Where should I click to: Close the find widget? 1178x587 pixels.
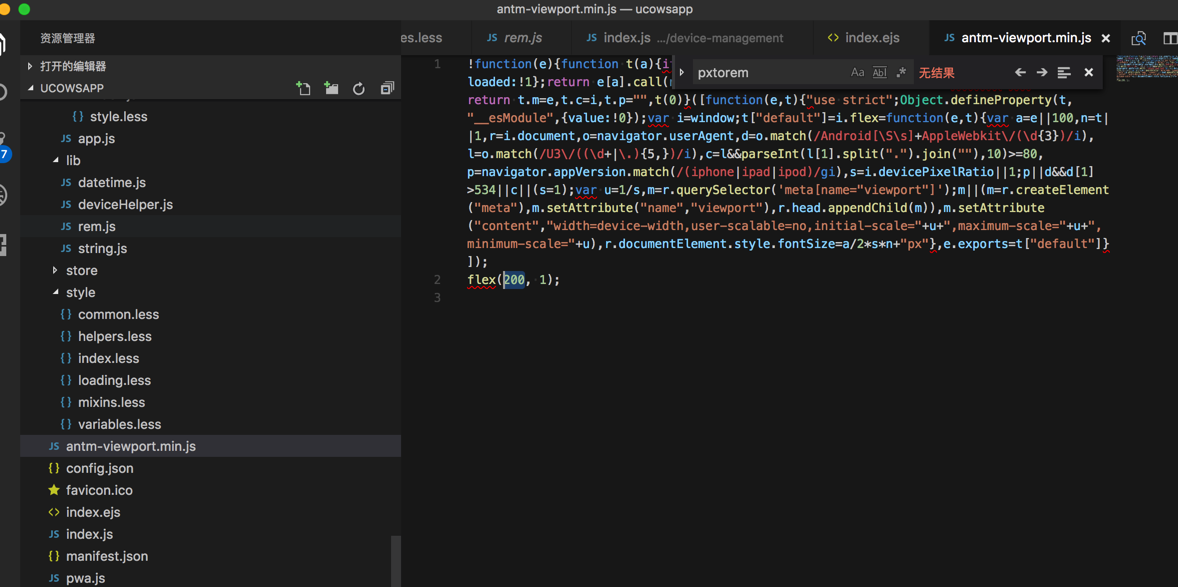tap(1089, 73)
